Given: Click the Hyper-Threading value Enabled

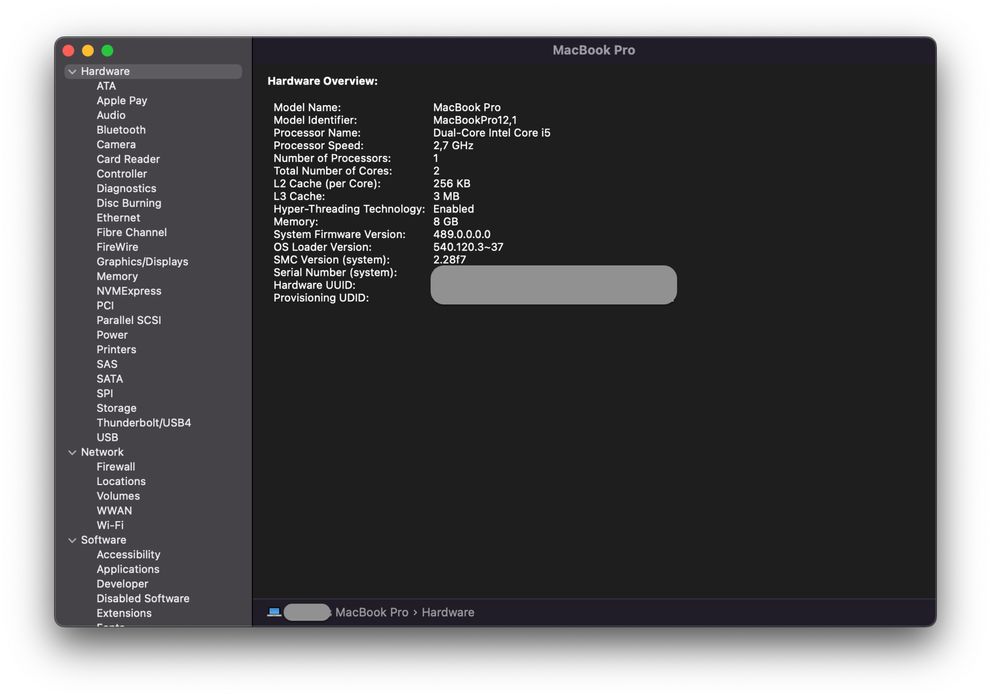Looking at the screenshot, I should tap(453, 209).
